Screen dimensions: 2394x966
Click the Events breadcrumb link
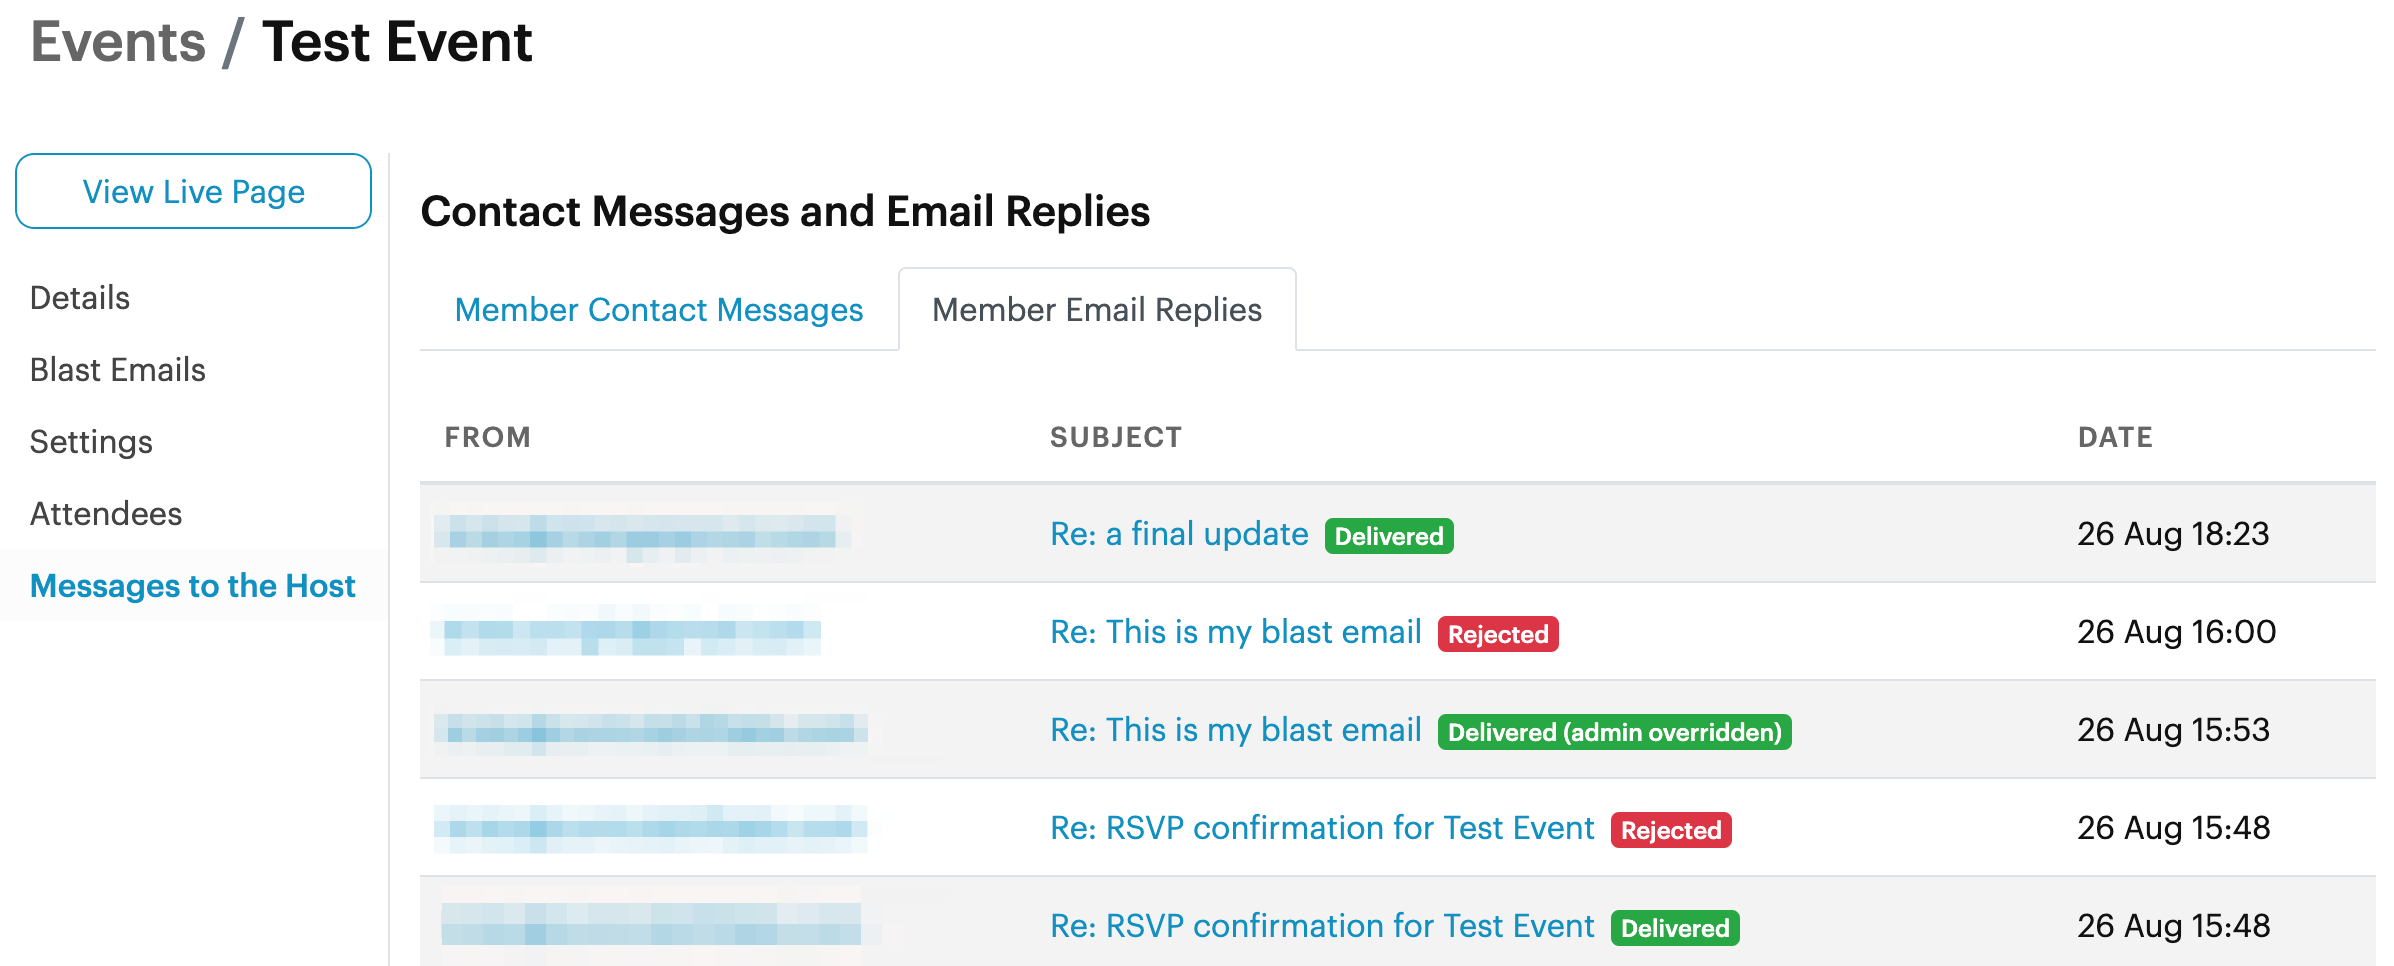point(118,43)
